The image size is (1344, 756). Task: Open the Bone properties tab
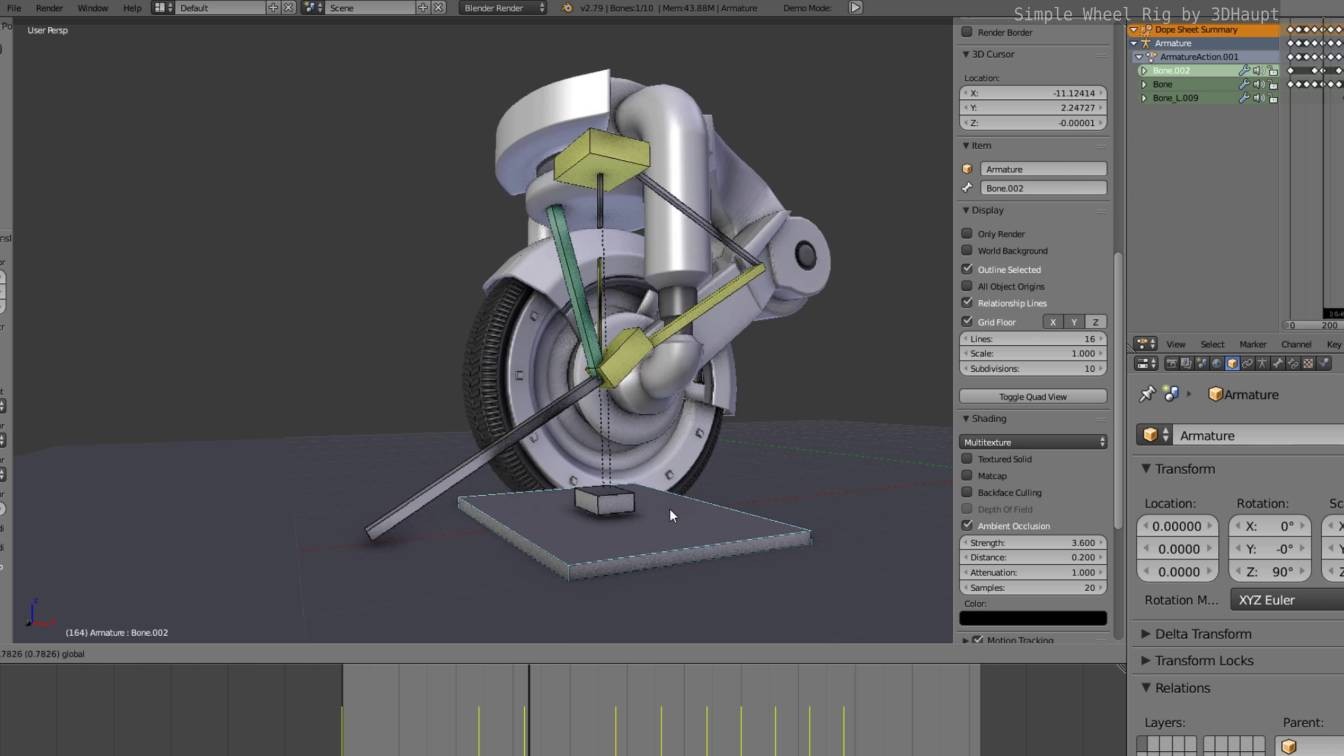click(1277, 363)
